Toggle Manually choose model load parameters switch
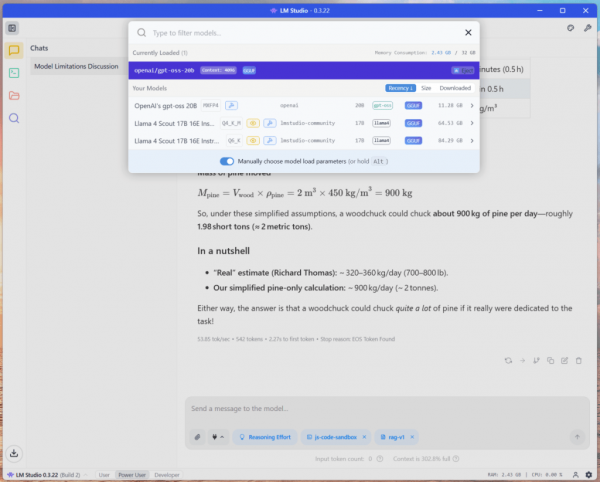The height and width of the screenshot is (482, 600). 227,161
